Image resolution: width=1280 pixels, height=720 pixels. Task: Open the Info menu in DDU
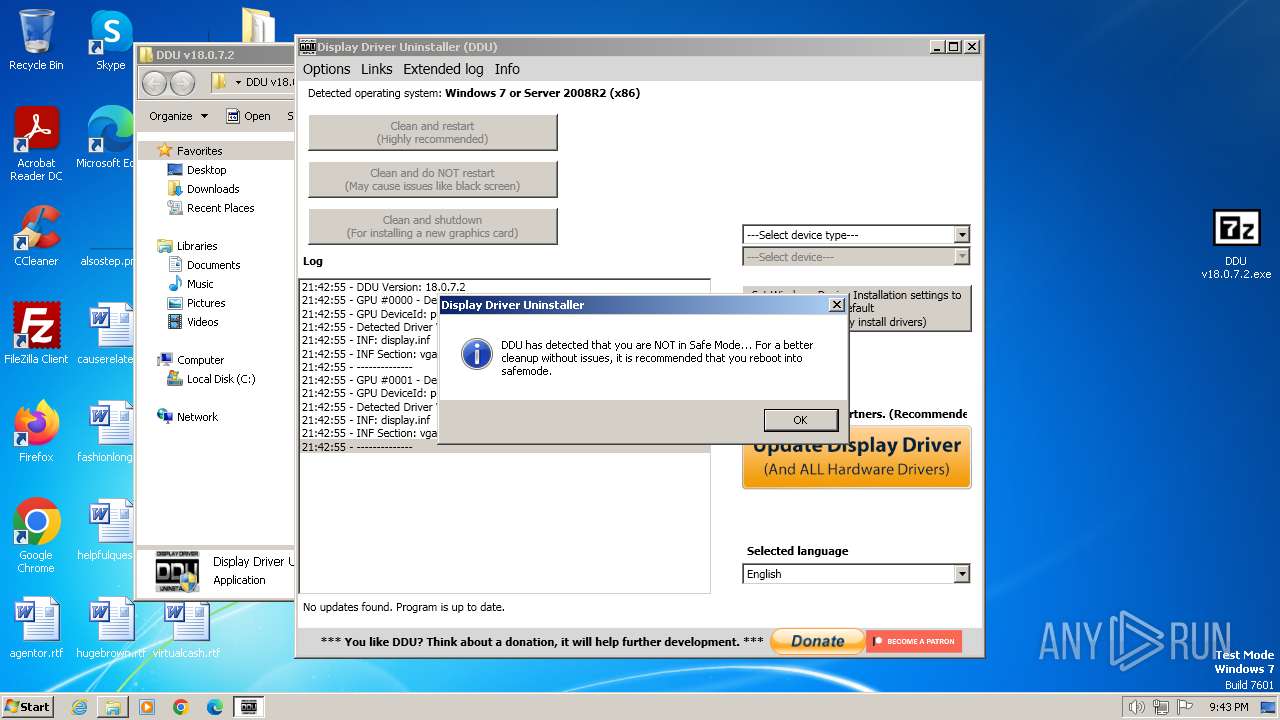(x=507, y=69)
